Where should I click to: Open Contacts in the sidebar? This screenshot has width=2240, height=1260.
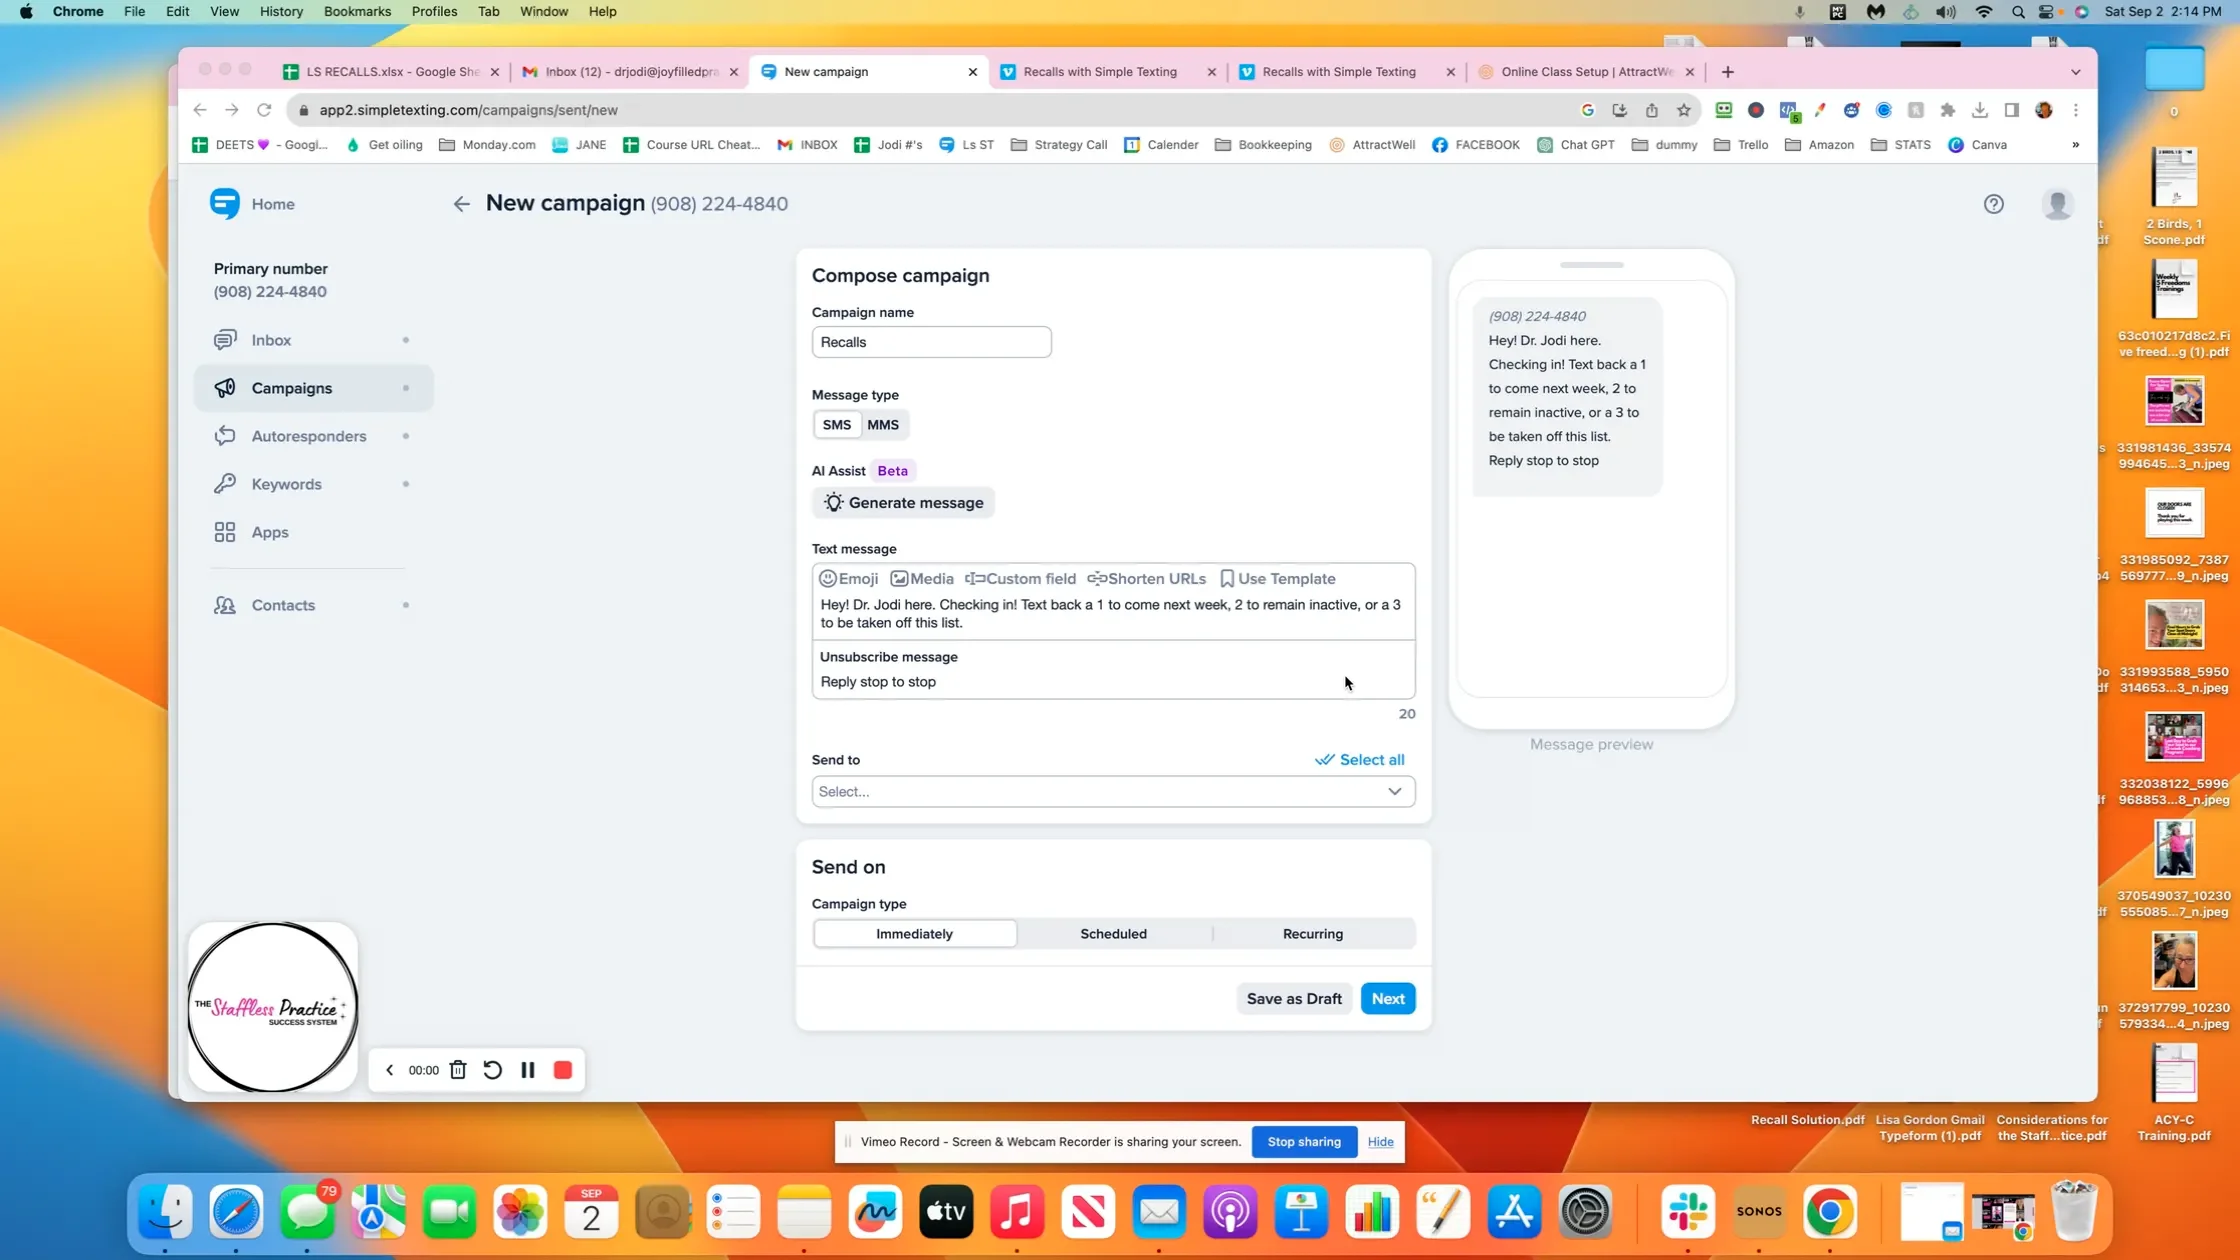(283, 605)
